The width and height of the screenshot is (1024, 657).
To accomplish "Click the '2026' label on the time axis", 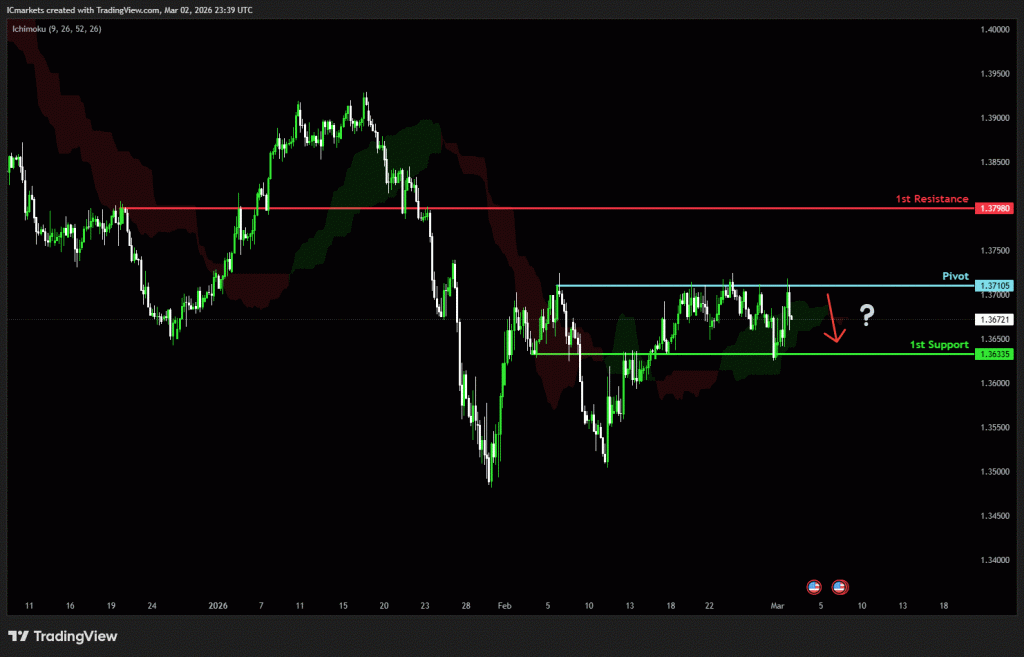I will pos(219,606).
